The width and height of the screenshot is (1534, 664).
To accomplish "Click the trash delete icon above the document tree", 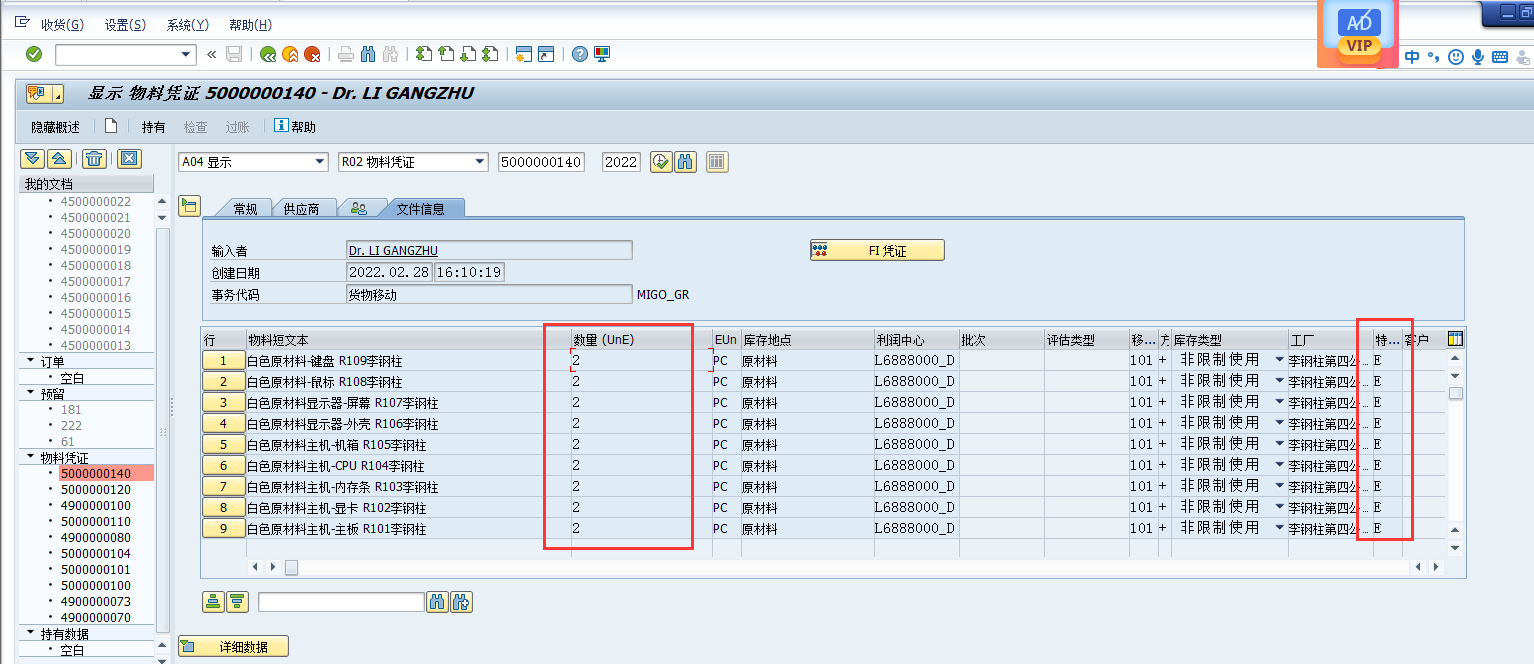I will point(94,158).
